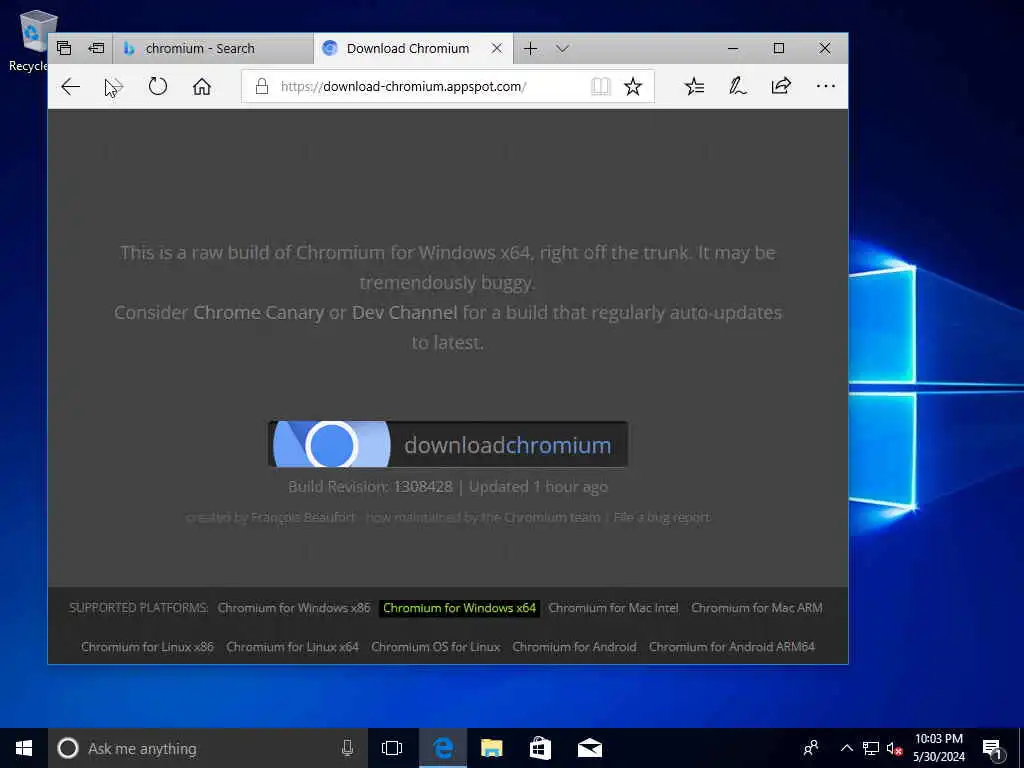Go to the home page
Viewport: 1024px width, 768px height.
202,86
